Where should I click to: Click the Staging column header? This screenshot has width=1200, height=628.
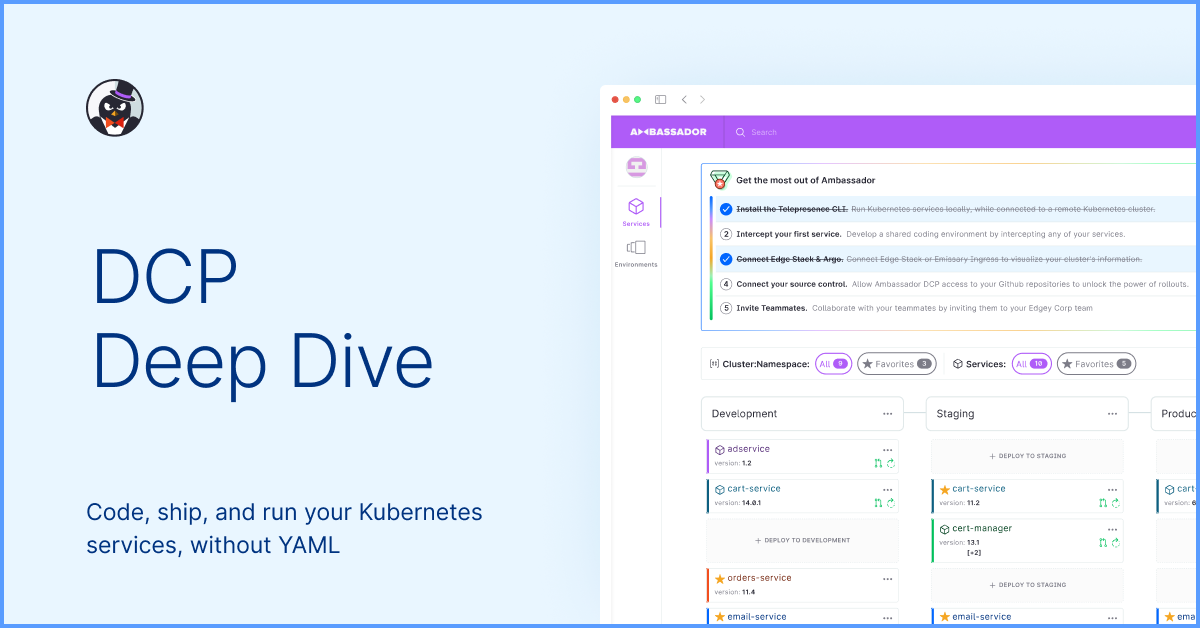pyautogui.click(x=1027, y=413)
